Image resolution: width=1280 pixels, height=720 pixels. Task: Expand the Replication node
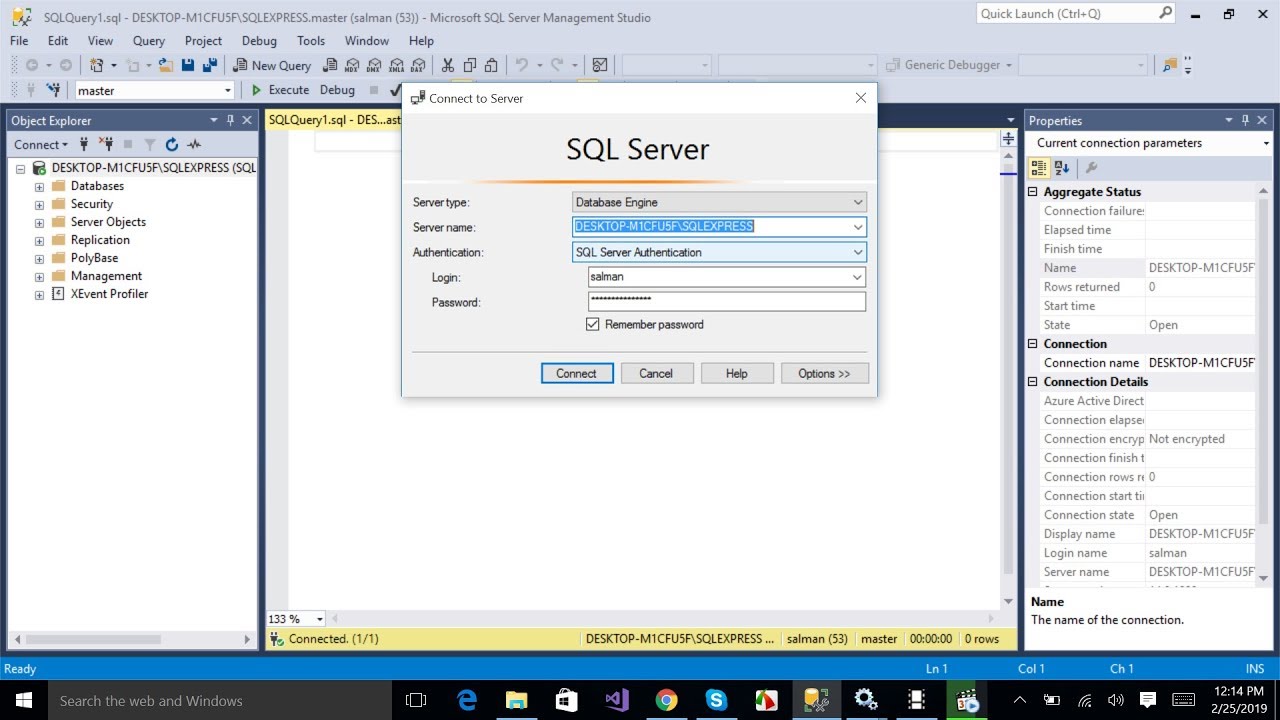pyautogui.click(x=39, y=241)
